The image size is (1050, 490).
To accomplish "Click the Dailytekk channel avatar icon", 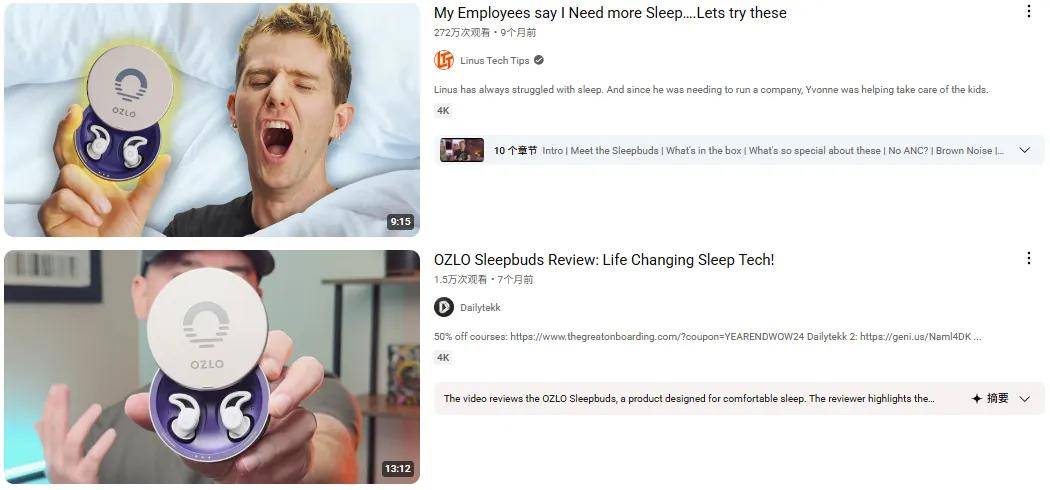I will pyautogui.click(x=443, y=307).
